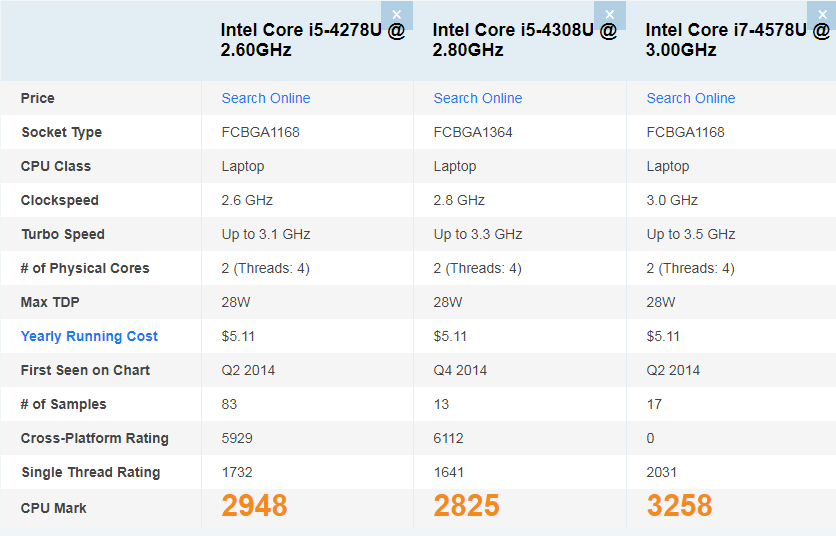Click the 2825 CPU Mark score
The width and height of the screenshot is (836, 536).
coord(466,506)
